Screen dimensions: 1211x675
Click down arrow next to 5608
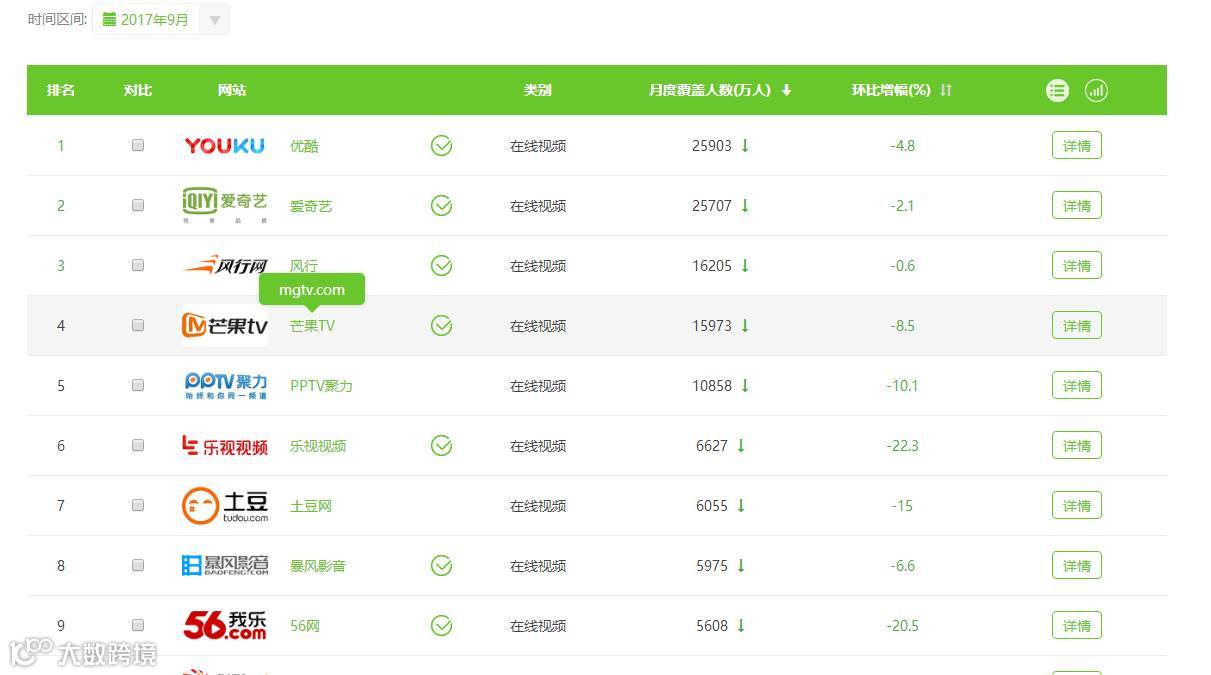click(741, 626)
